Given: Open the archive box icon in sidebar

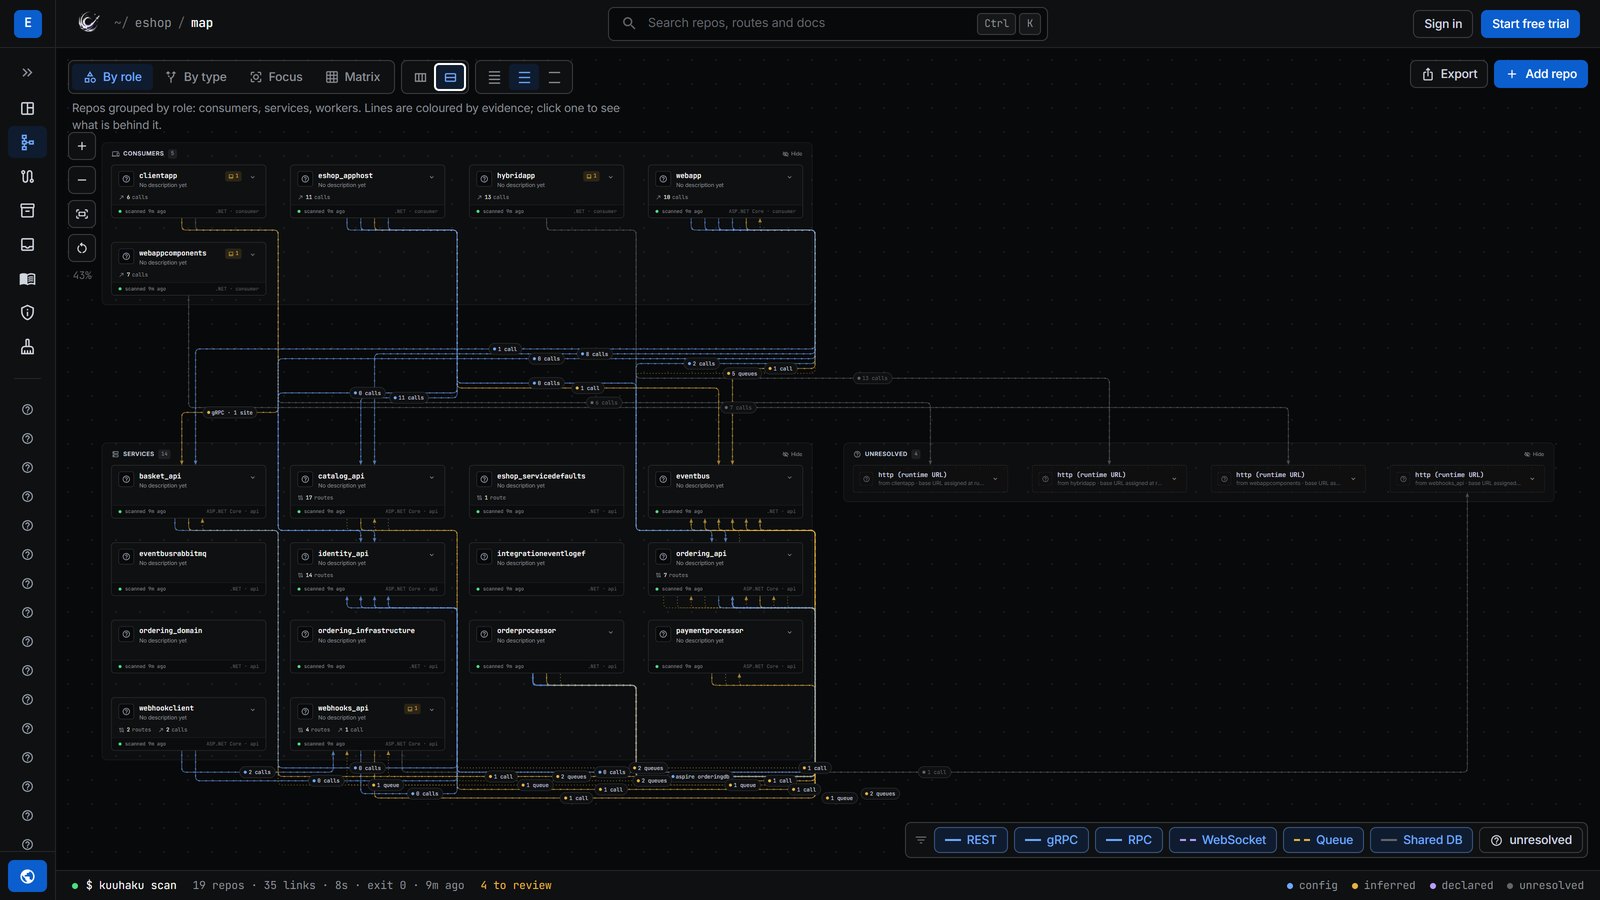Looking at the screenshot, I should pos(27,211).
